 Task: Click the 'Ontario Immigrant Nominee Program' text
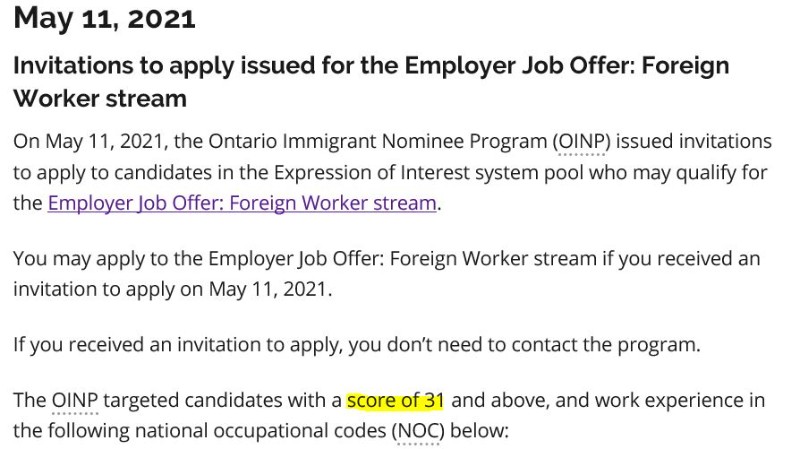(x=378, y=141)
